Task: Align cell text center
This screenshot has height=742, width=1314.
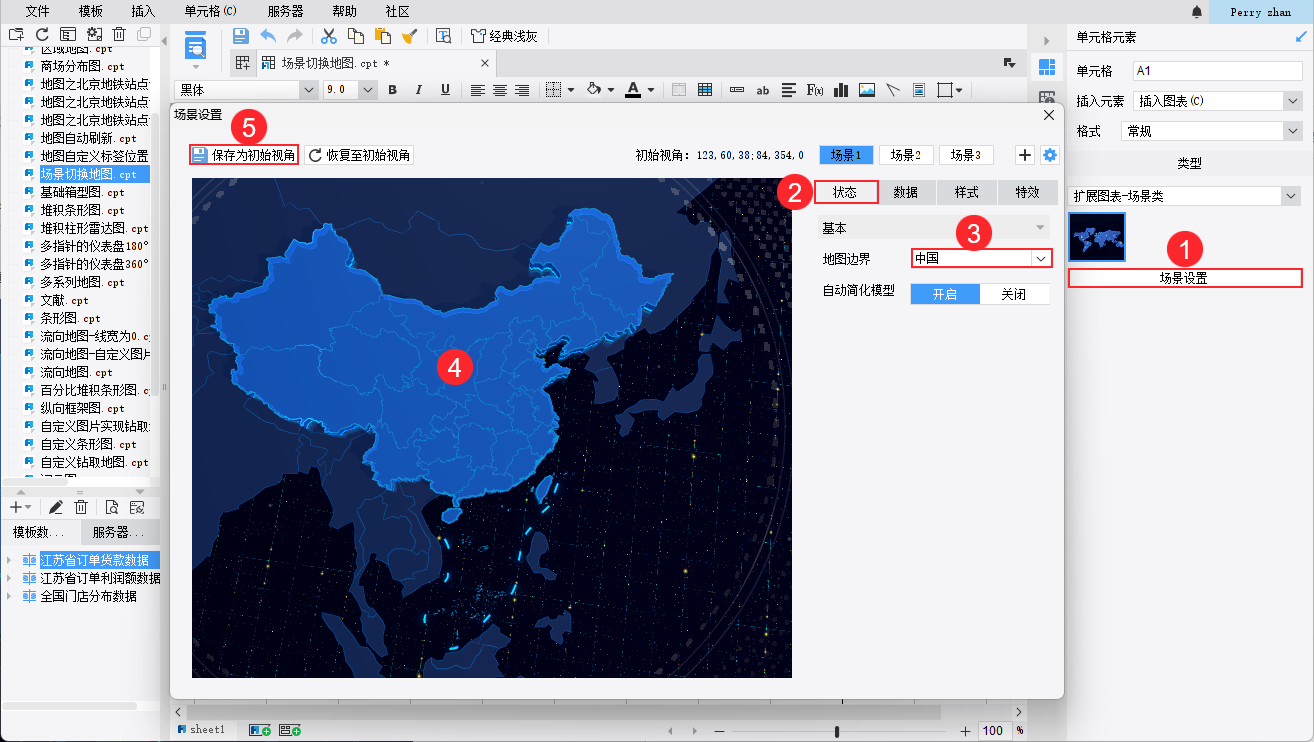Action: 500,90
